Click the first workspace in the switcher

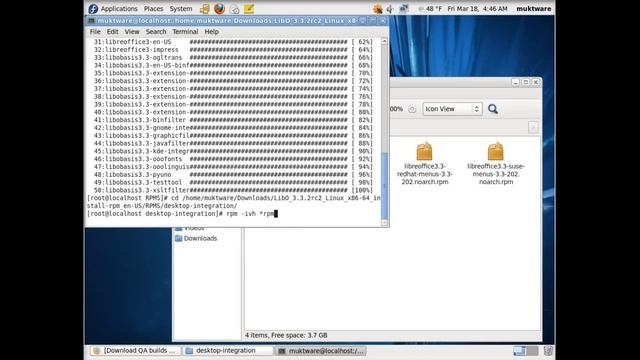[519, 351]
